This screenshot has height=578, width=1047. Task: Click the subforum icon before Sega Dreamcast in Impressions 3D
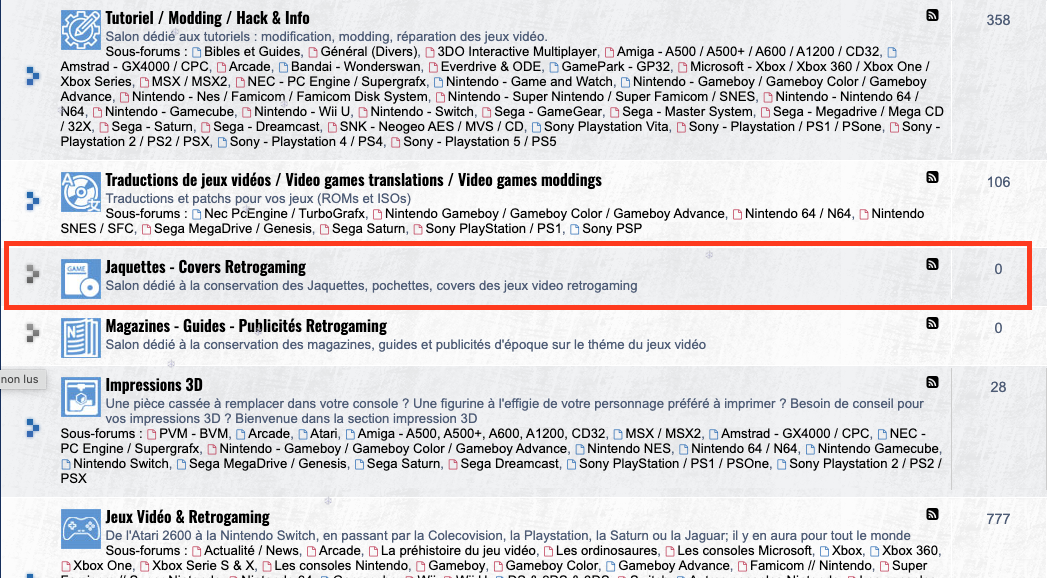coord(453,465)
